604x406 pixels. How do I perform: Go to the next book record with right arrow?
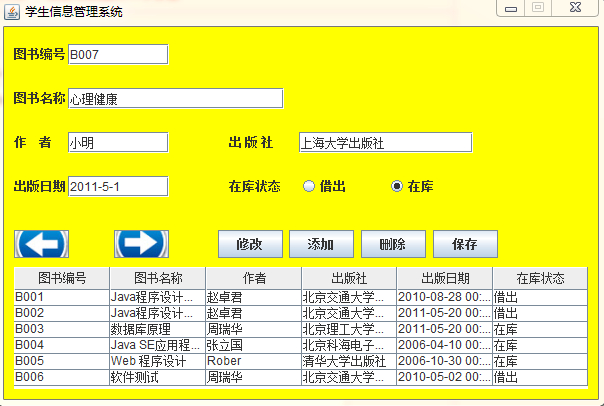[141, 244]
